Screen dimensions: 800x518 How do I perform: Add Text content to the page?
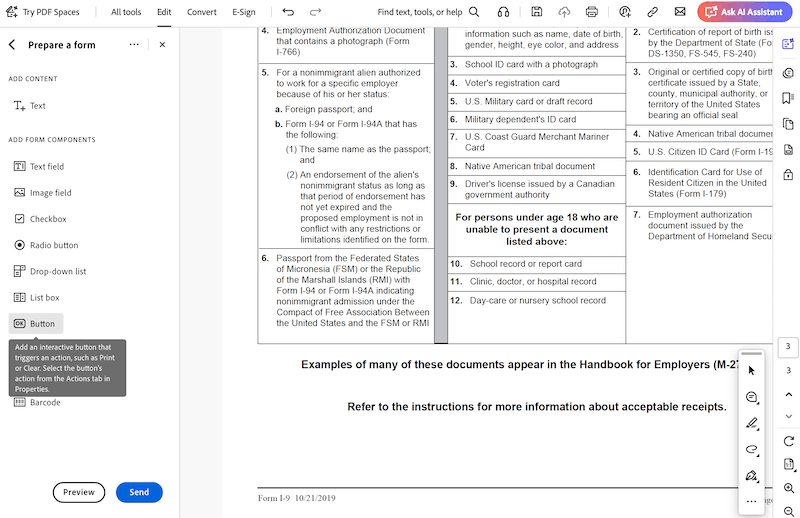click(30, 106)
